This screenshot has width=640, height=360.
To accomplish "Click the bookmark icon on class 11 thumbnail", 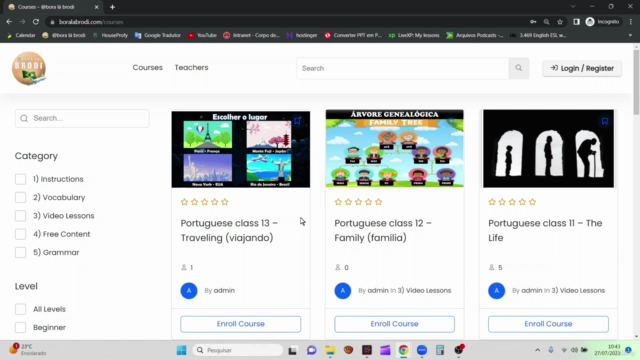I will point(604,121).
